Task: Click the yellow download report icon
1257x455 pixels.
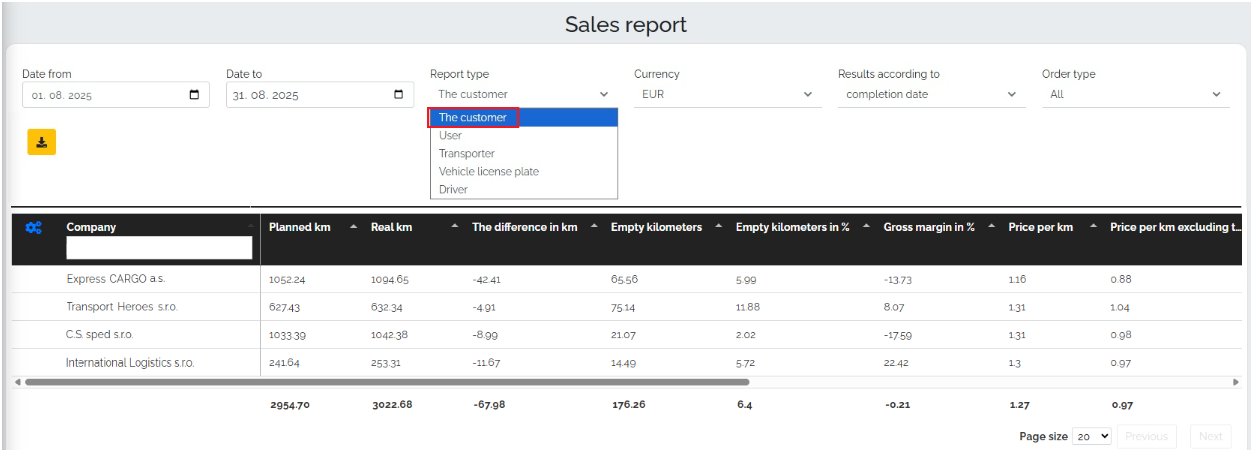Action: (42, 142)
